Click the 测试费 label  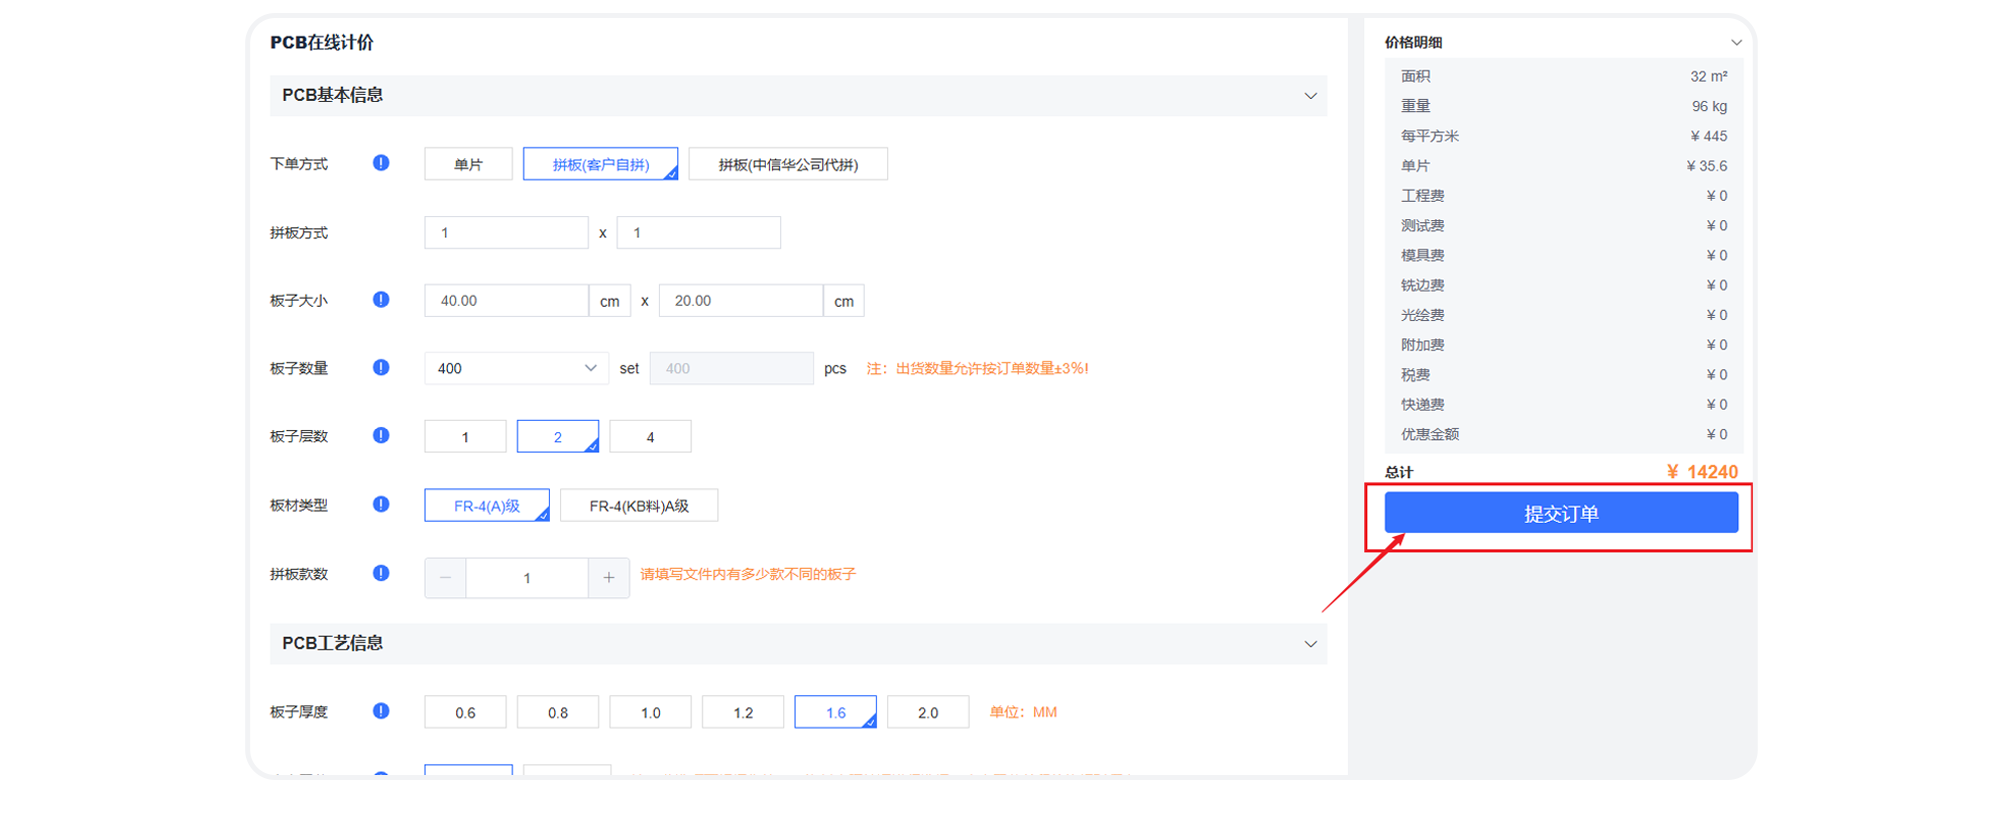[1422, 226]
